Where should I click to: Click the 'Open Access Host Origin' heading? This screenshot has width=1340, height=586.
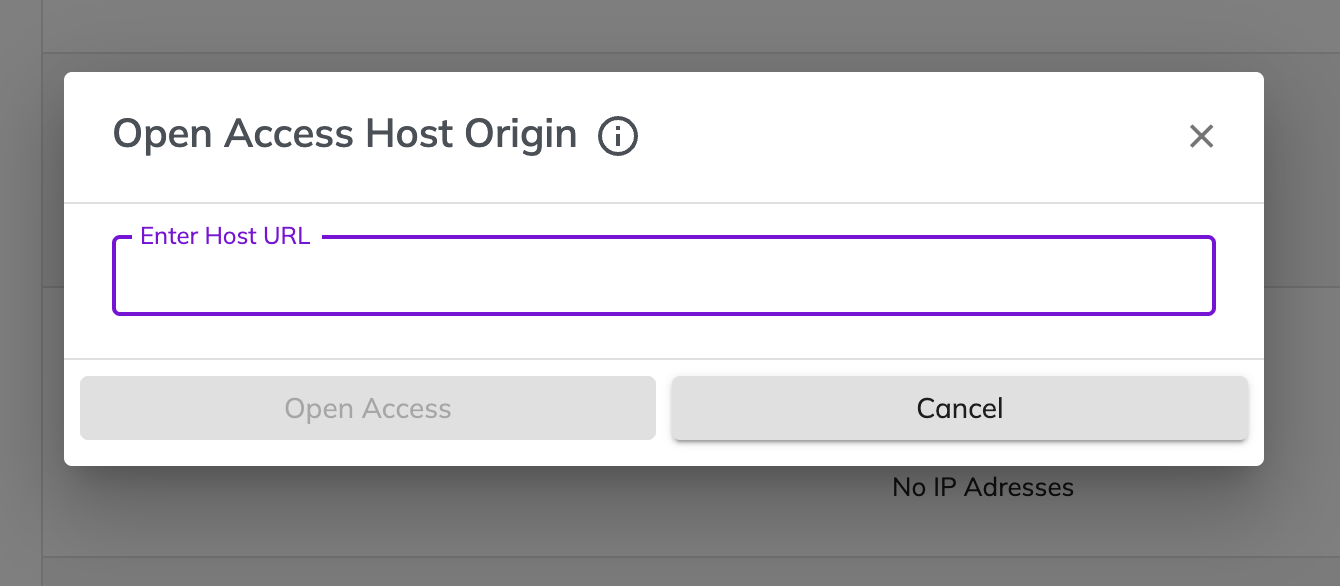(345, 134)
